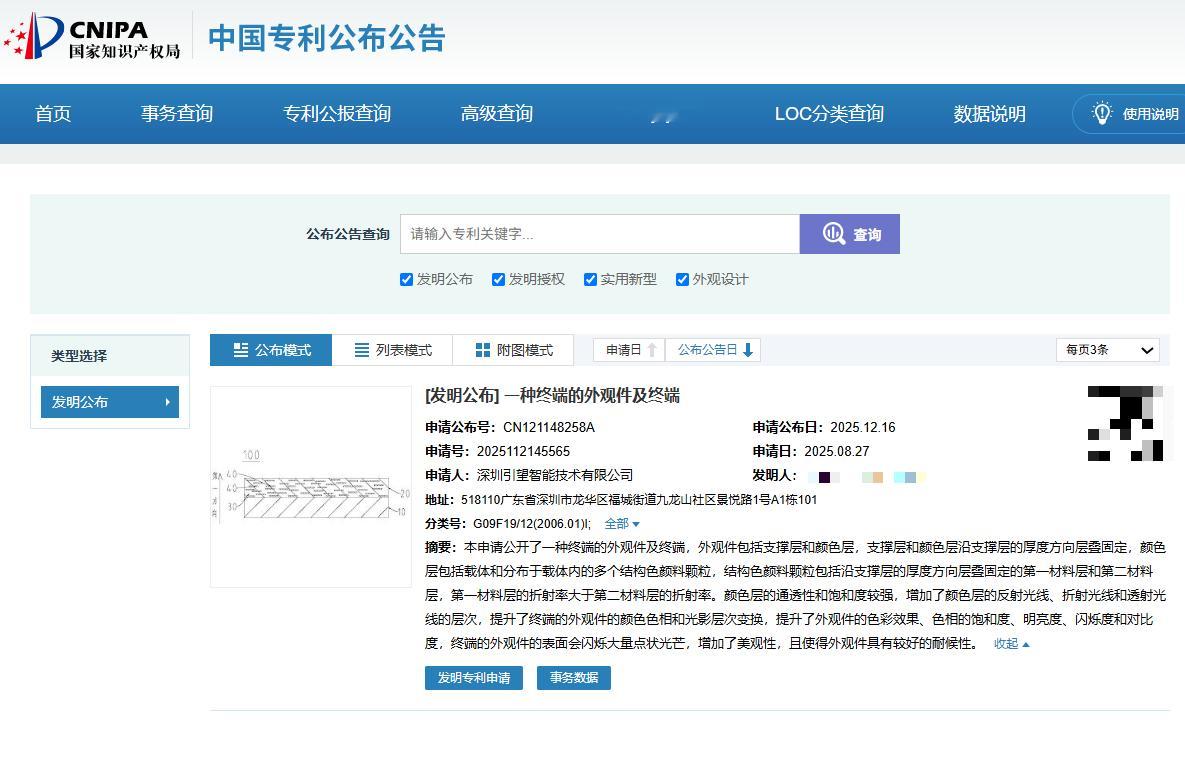Image resolution: width=1185 pixels, height=762 pixels.
Task: Toggle the 发明公布 checkbox
Action: point(406,280)
